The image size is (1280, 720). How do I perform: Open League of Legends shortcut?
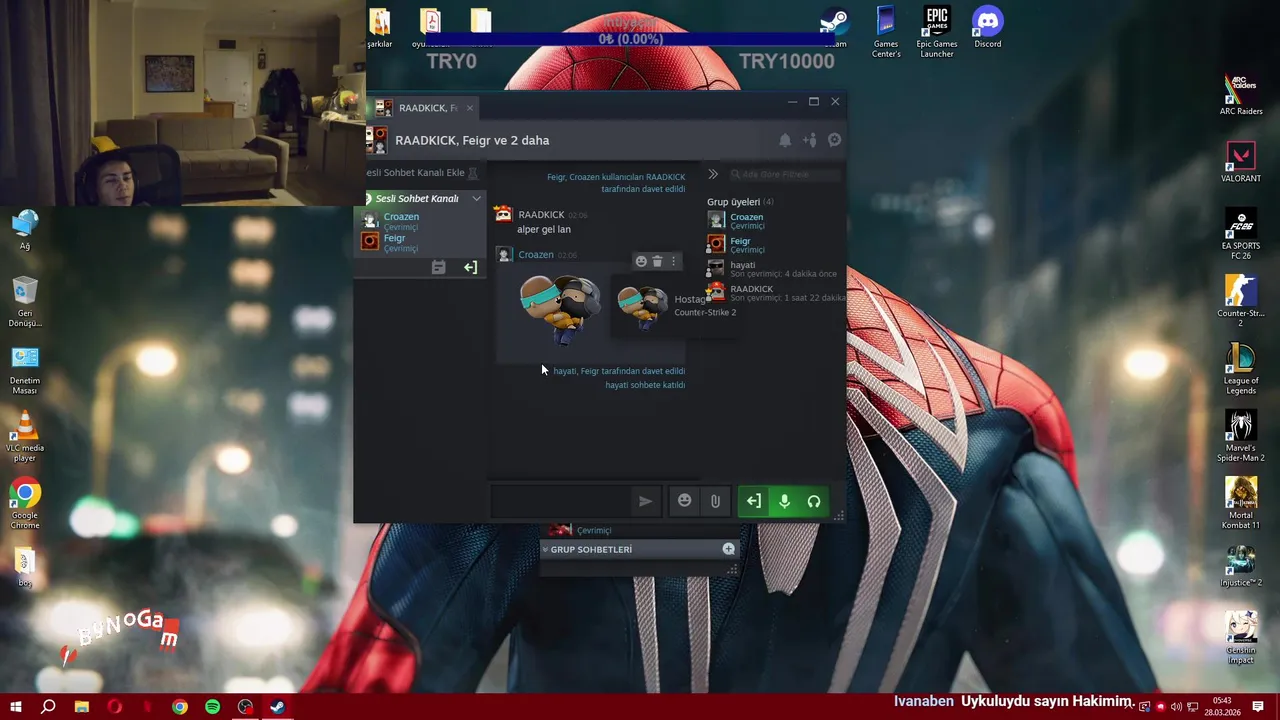tap(1241, 368)
